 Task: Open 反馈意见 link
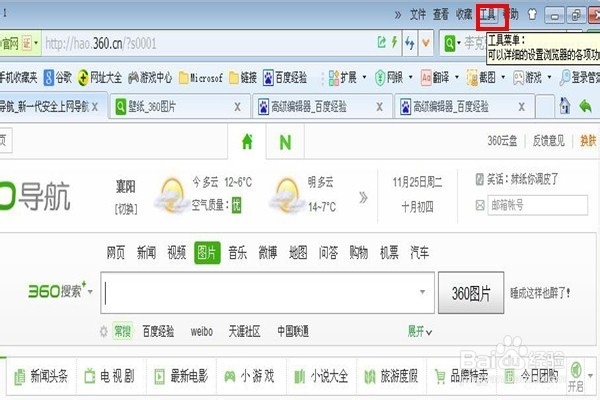pos(549,141)
